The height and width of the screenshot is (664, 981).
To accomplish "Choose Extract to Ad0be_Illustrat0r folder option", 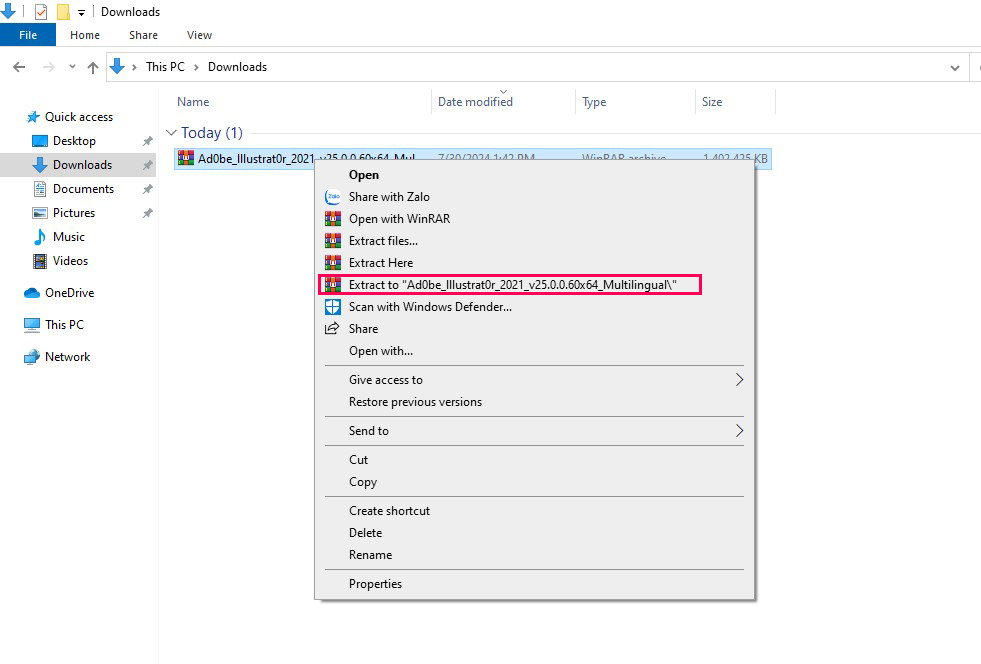I will coord(512,285).
